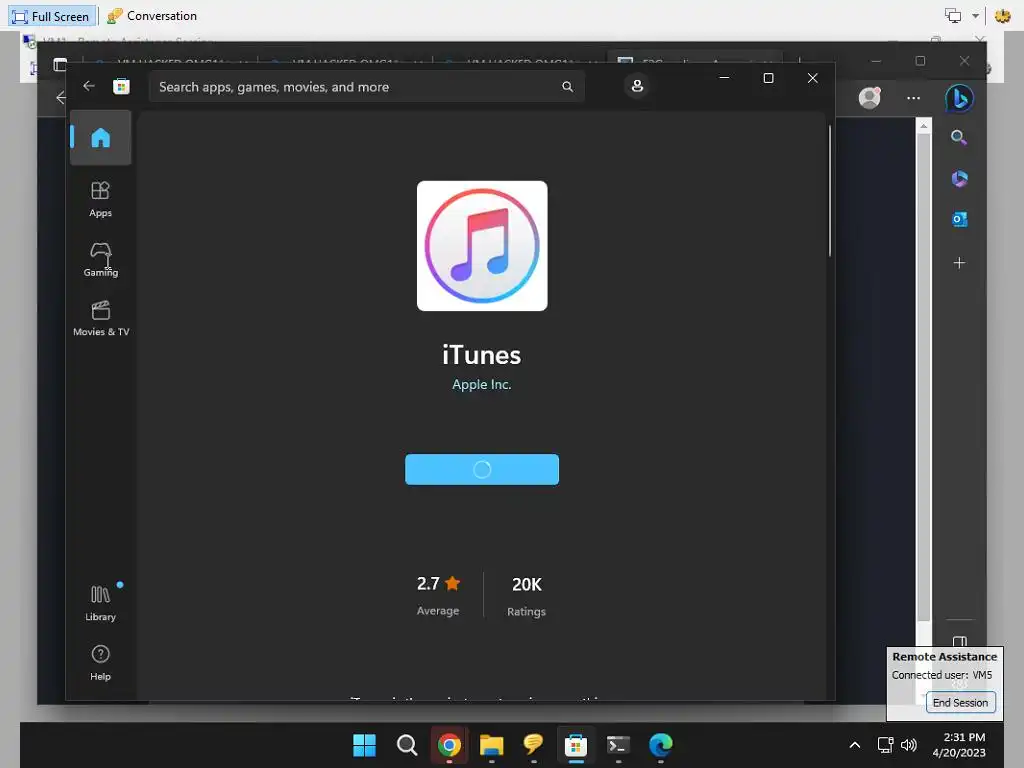Click the Edge window vertical scrollbar
Screen dimensions: 1024x768
[923, 377]
